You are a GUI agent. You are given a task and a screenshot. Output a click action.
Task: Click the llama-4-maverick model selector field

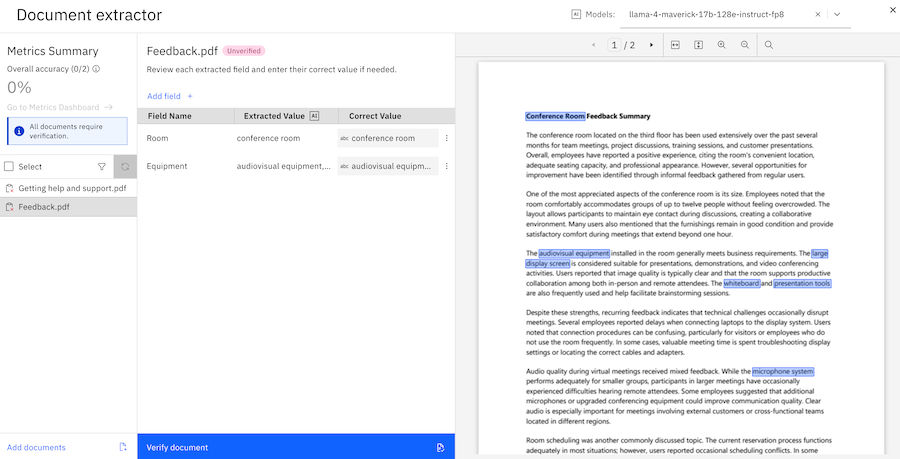735,14
